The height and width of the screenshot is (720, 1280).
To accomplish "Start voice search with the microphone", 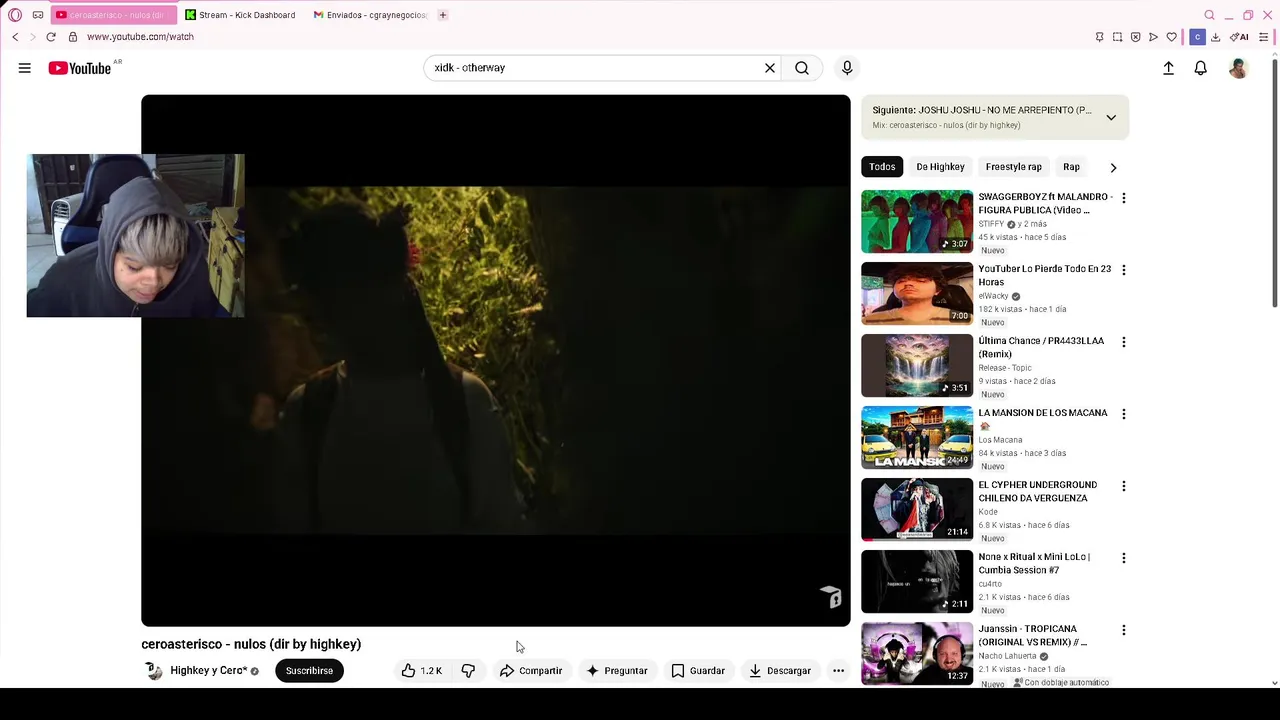I will tap(847, 68).
